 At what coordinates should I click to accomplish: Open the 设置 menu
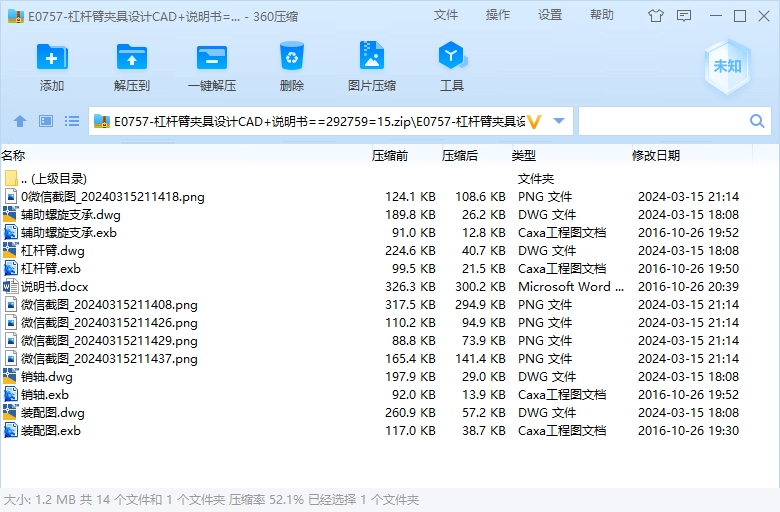(550, 15)
